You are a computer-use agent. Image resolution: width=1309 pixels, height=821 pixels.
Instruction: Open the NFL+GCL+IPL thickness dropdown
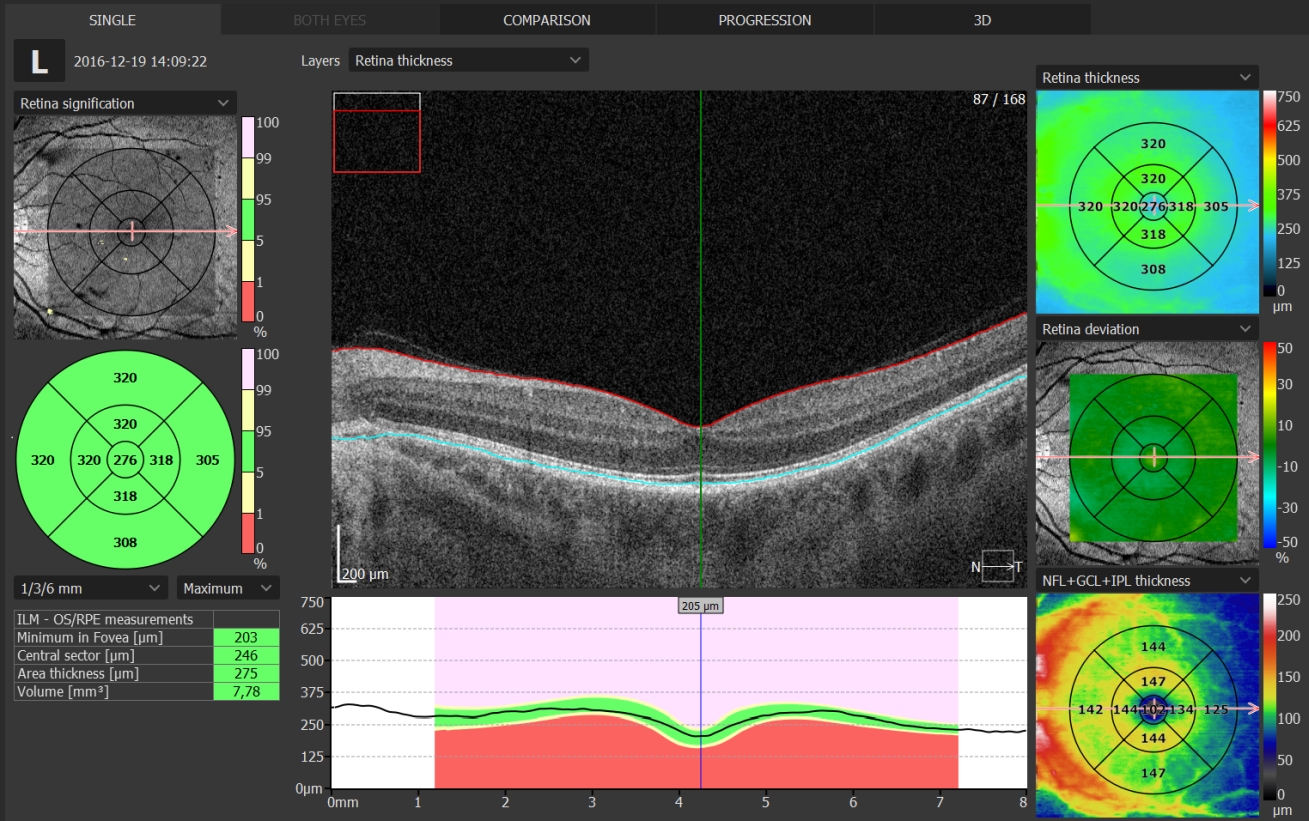click(x=1147, y=580)
